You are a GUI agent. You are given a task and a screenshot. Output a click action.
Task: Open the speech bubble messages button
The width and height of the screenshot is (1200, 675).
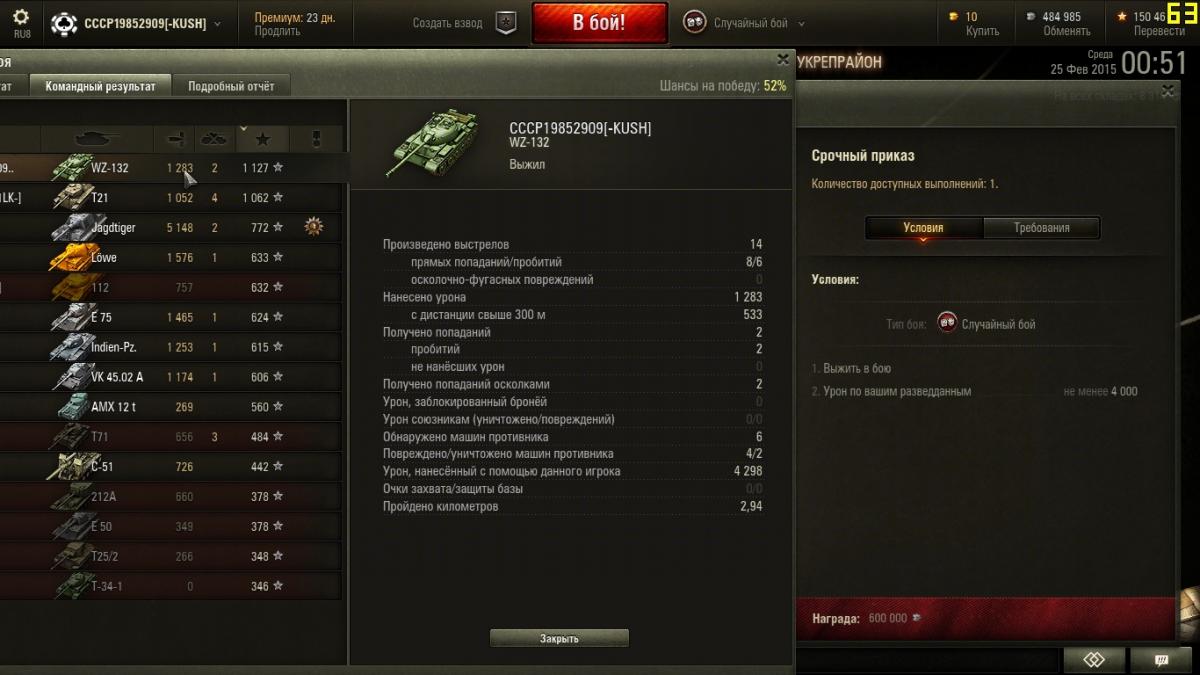[1161, 660]
